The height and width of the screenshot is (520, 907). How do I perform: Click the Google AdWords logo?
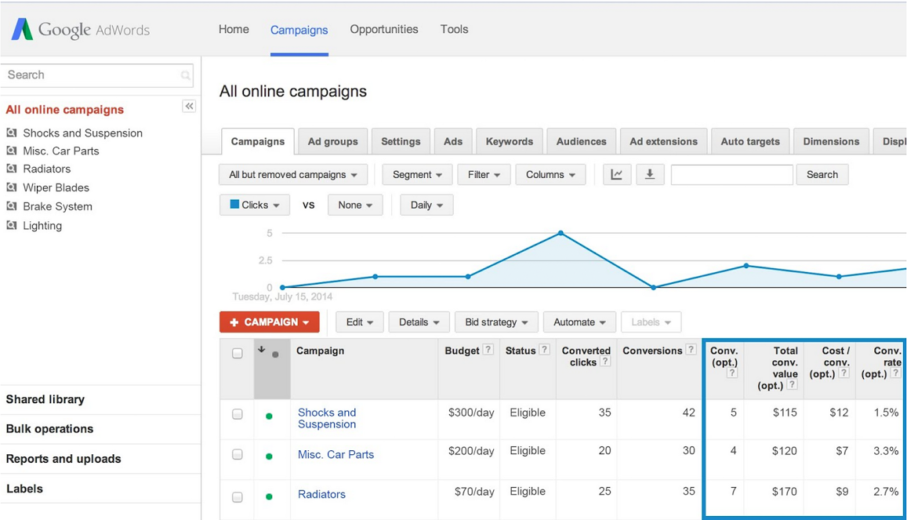pos(80,29)
